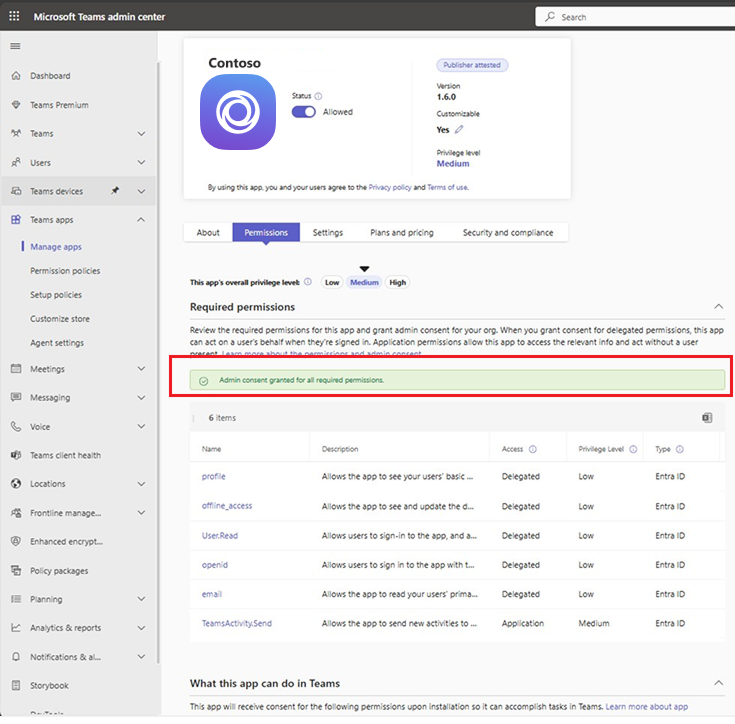Click the info icon in Type column header
The height and width of the screenshot is (724, 735).
[x=680, y=449]
